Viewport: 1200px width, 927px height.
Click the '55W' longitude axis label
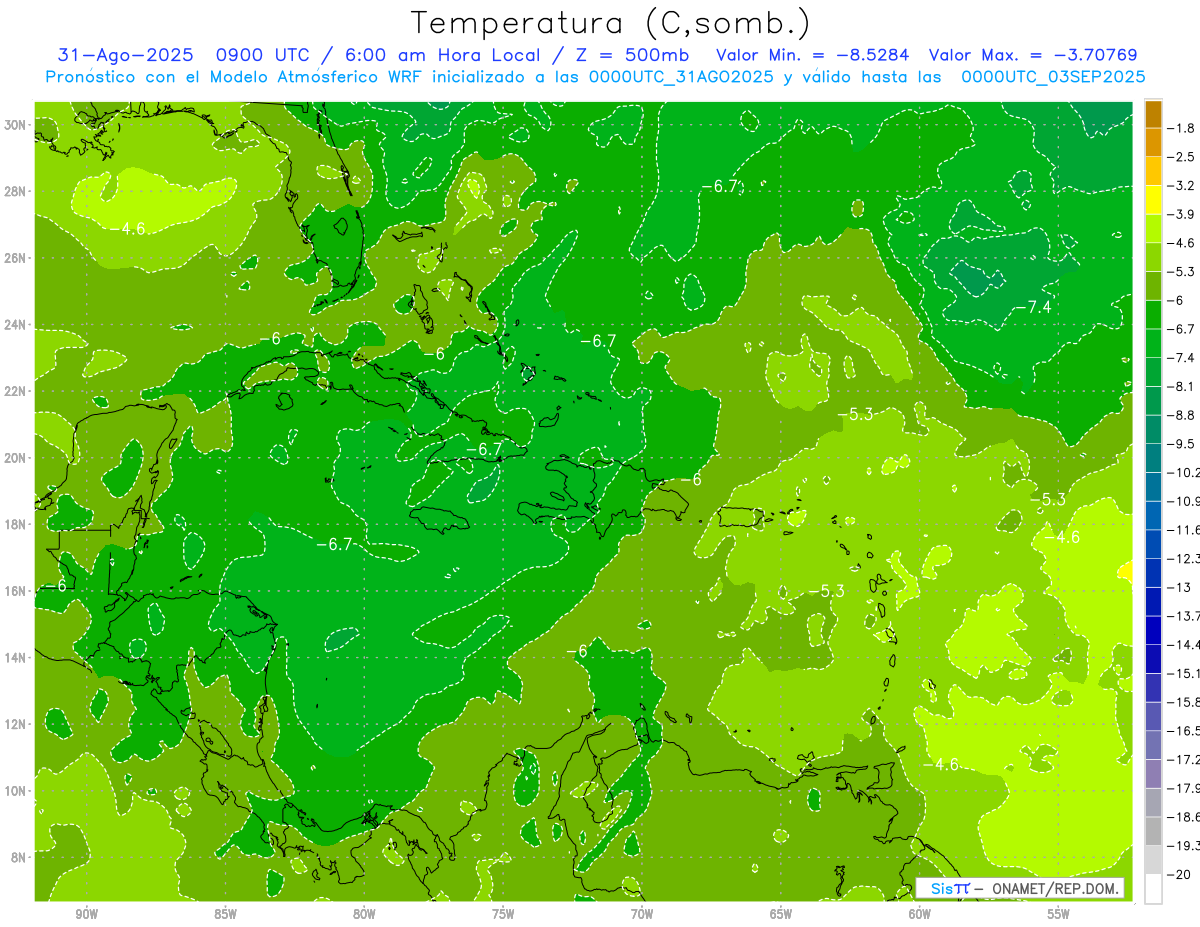click(x=1059, y=914)
